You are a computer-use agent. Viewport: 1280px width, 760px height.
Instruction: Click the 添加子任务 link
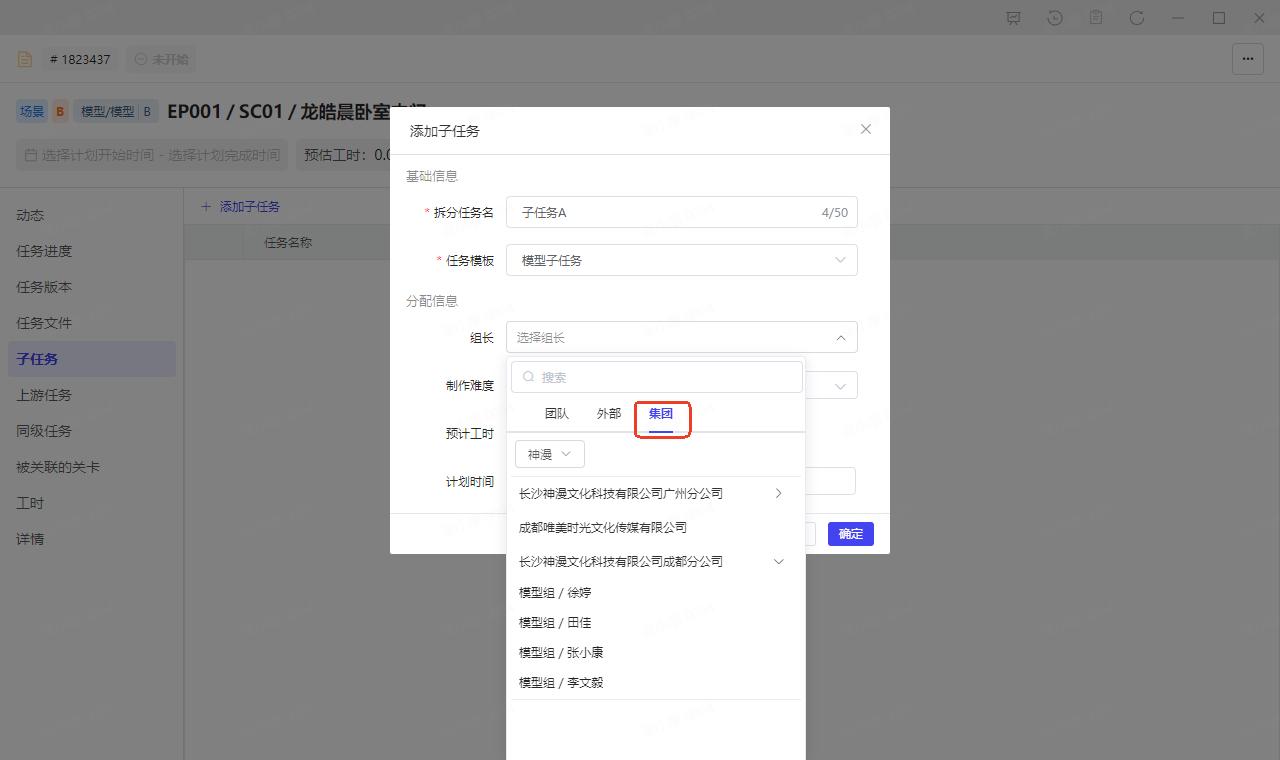click(x=240, y=206)
